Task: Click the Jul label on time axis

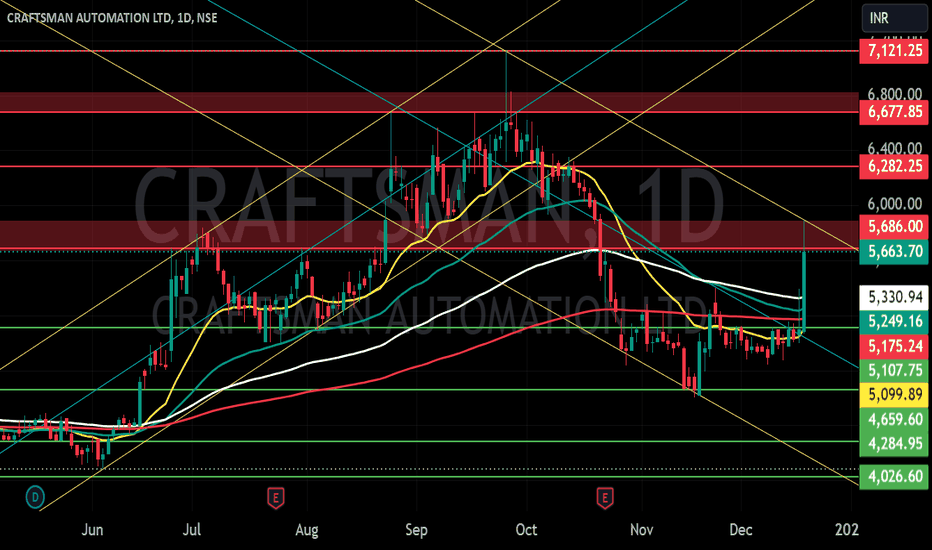Action: pyautogui.click(x=191, y=529)
